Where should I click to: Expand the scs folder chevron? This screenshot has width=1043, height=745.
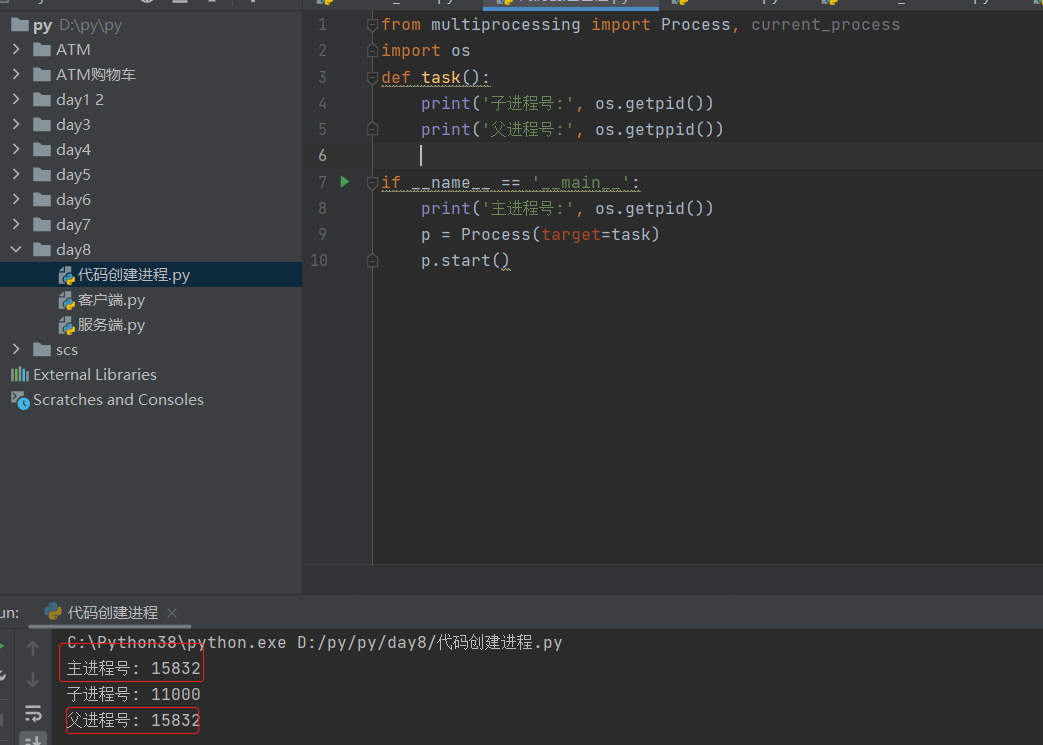click(16, 350)
